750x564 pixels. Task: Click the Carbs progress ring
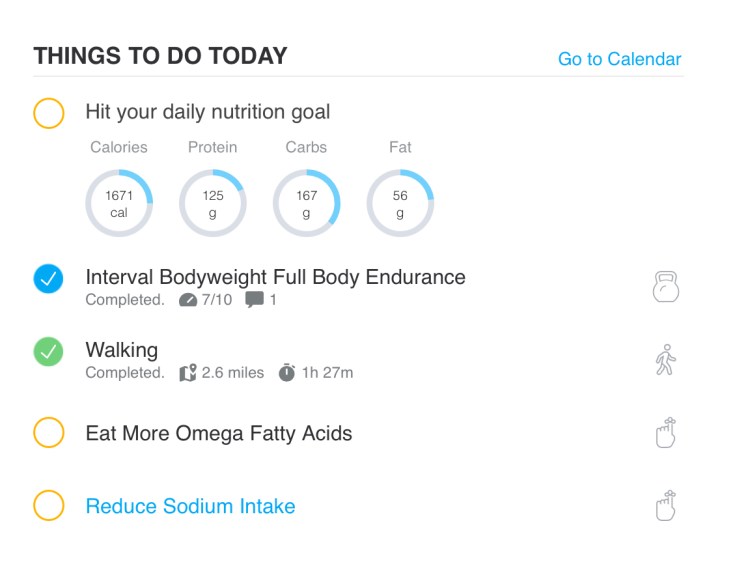306,203
